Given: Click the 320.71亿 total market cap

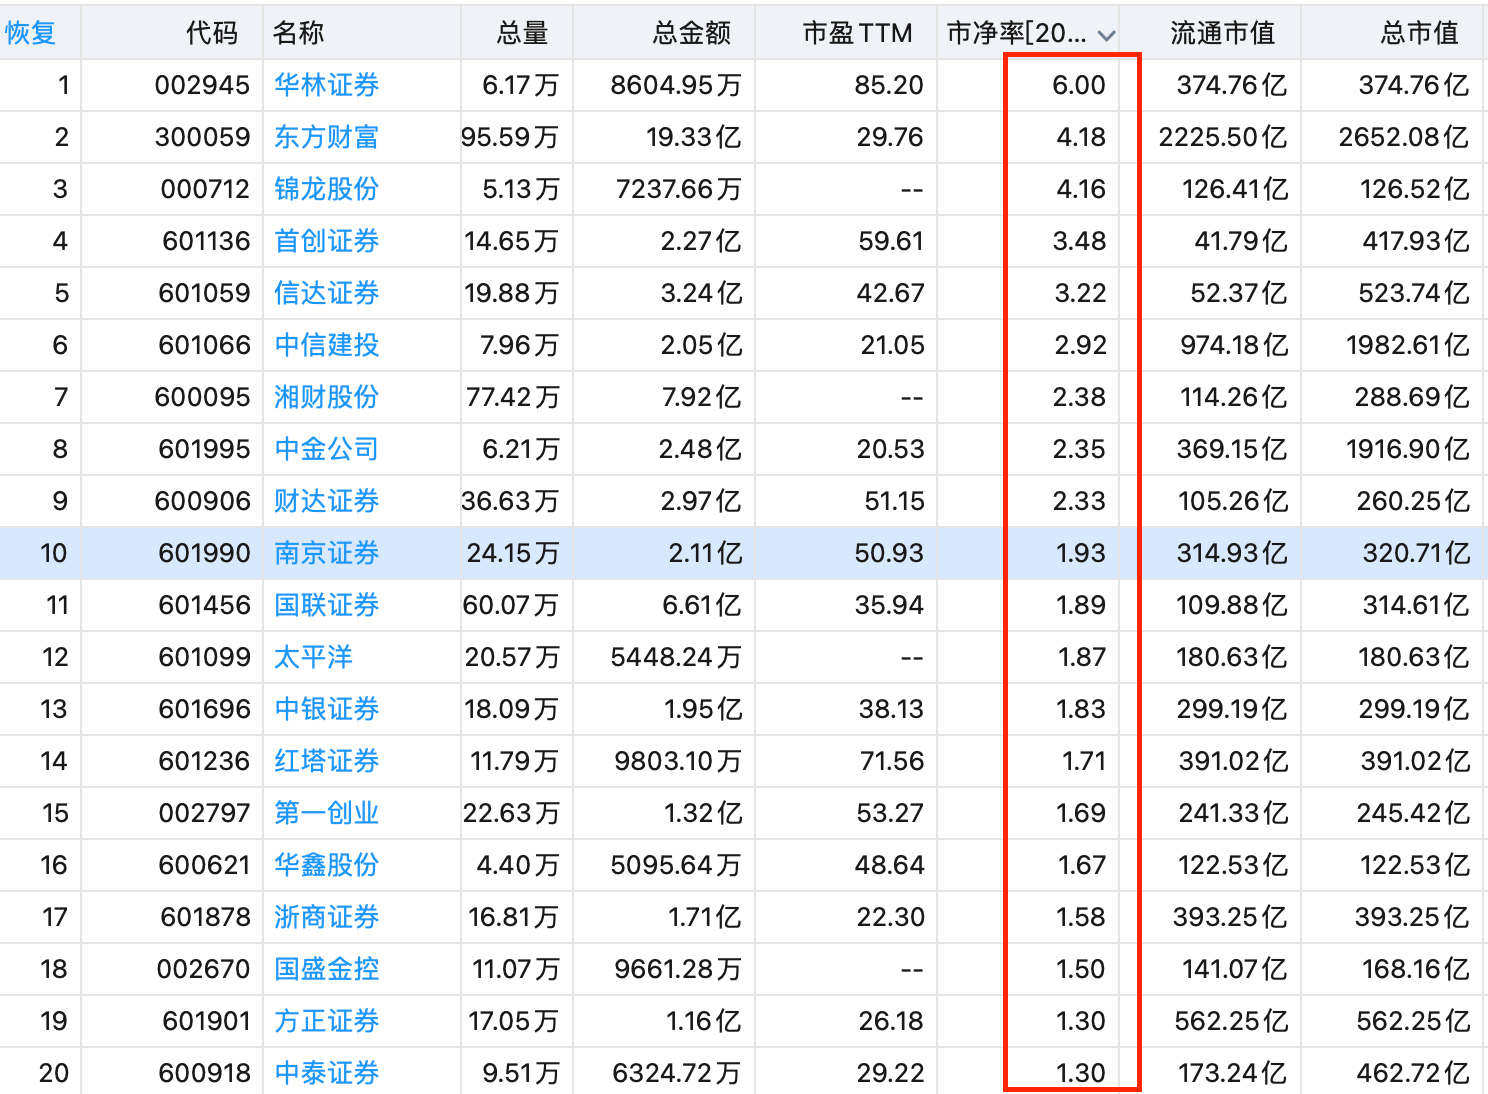Looking at the screenshot, I should (1416, 553).
